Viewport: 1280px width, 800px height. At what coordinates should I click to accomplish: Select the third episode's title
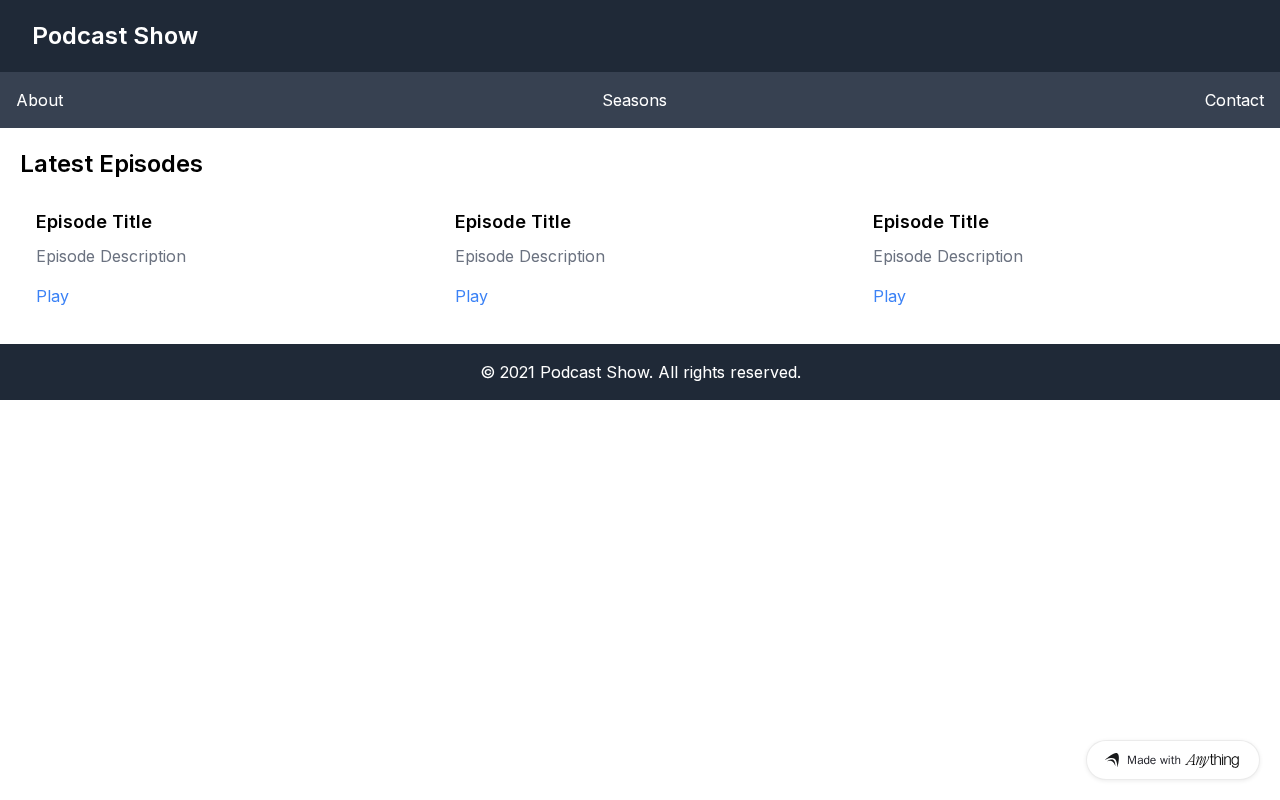click(x=931, y=222)
